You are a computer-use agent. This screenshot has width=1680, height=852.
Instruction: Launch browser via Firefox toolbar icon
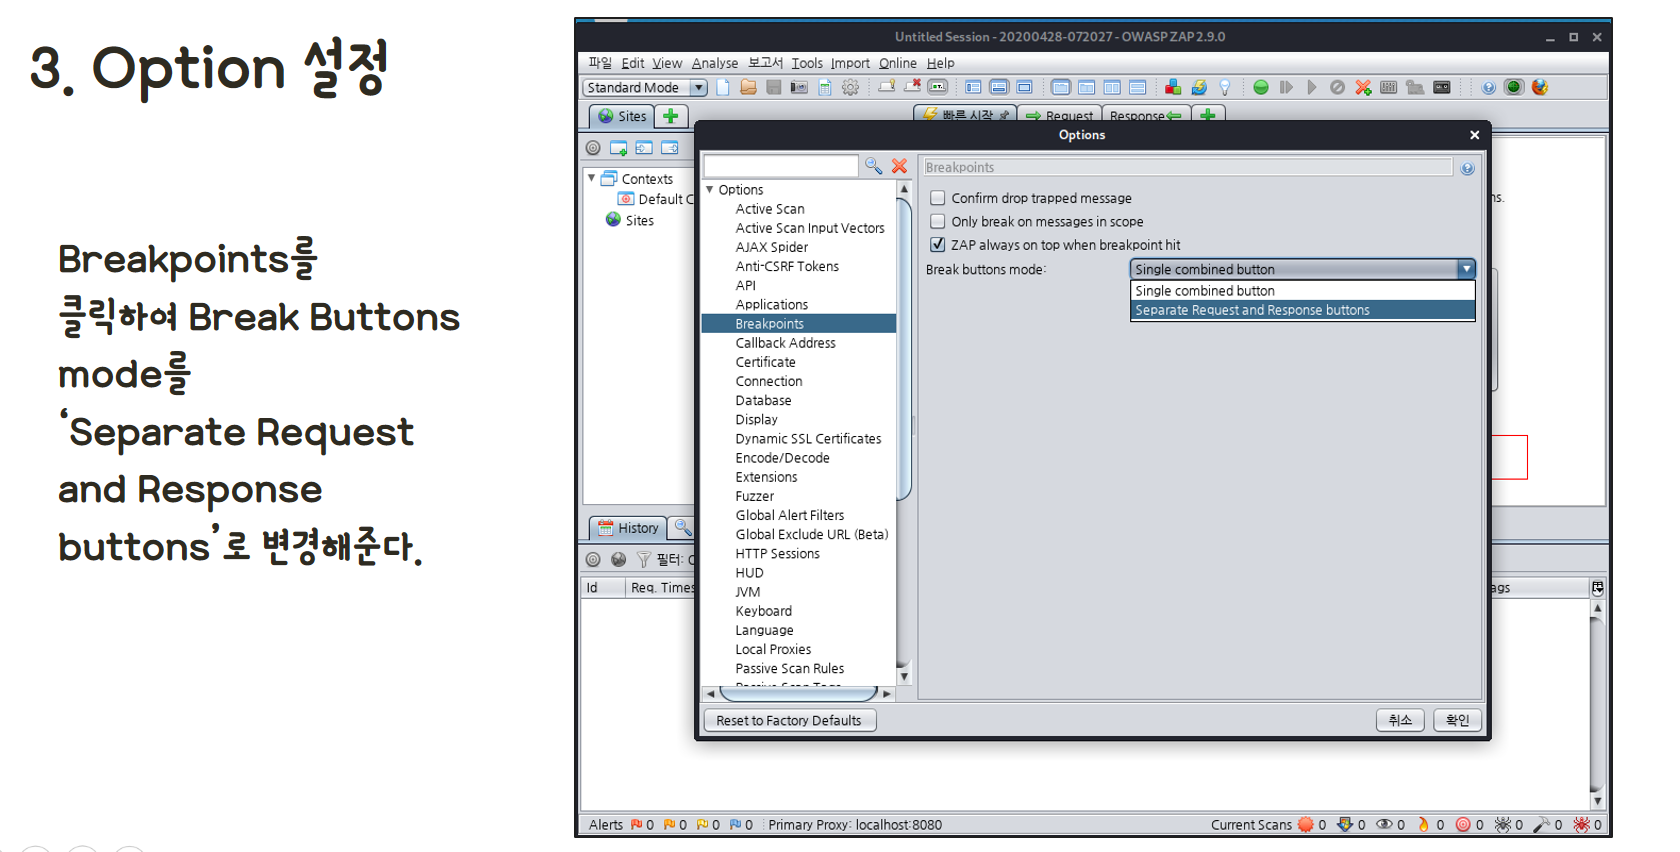click(x=1540, y=88)
